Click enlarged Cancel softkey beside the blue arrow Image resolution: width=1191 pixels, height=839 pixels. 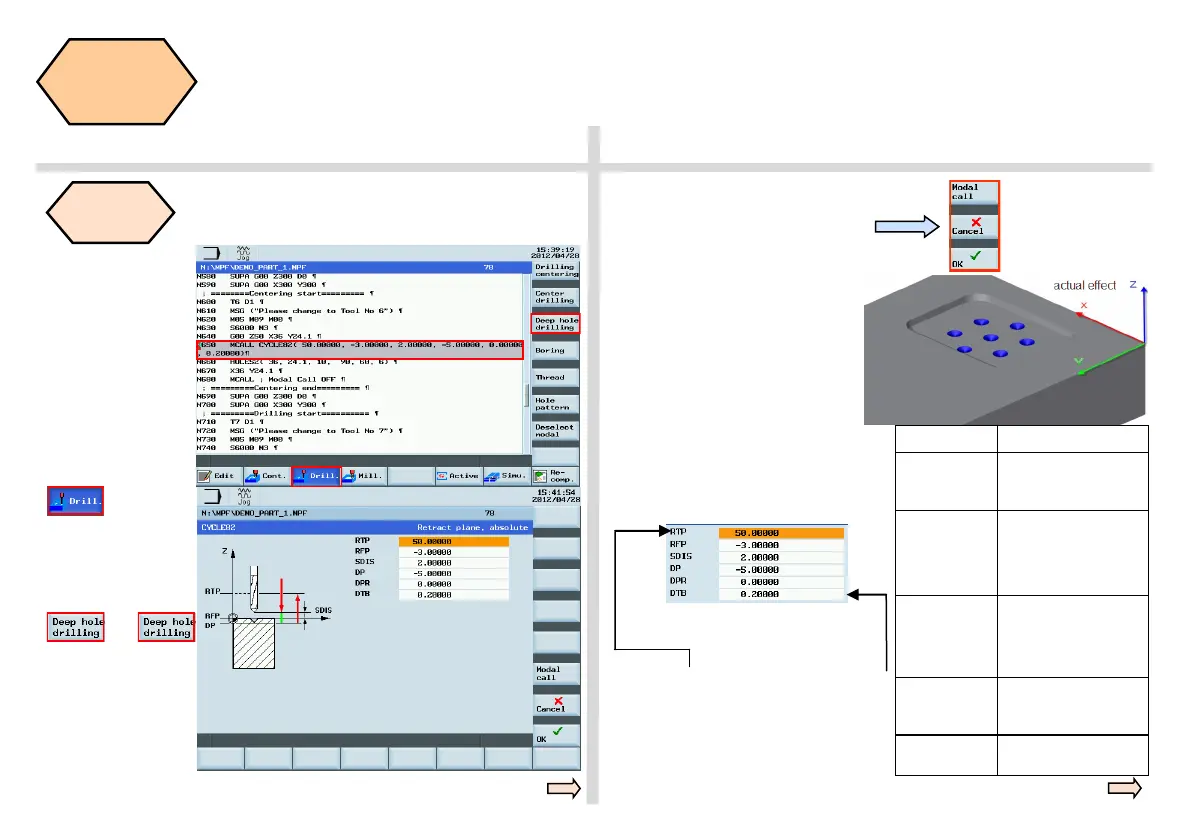974,226
